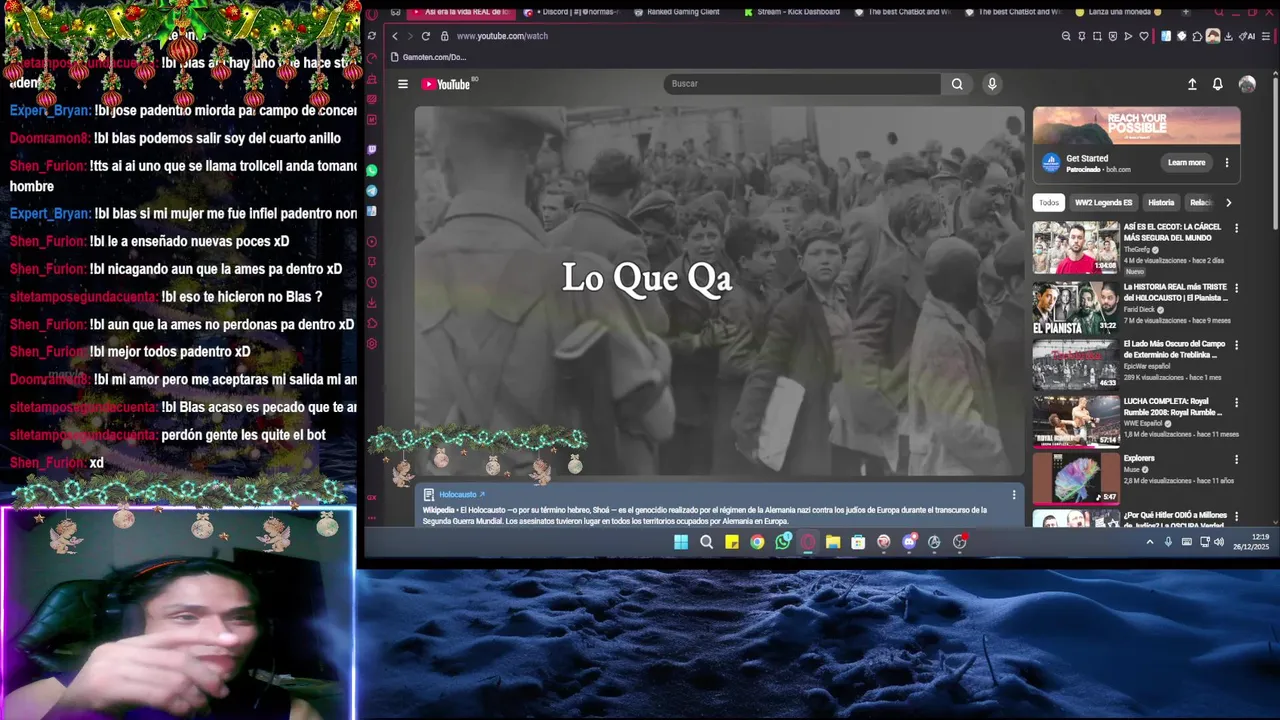The image size is (1280, 720).
Task: Select the Todos filter chip
Action: (1048, 203)
